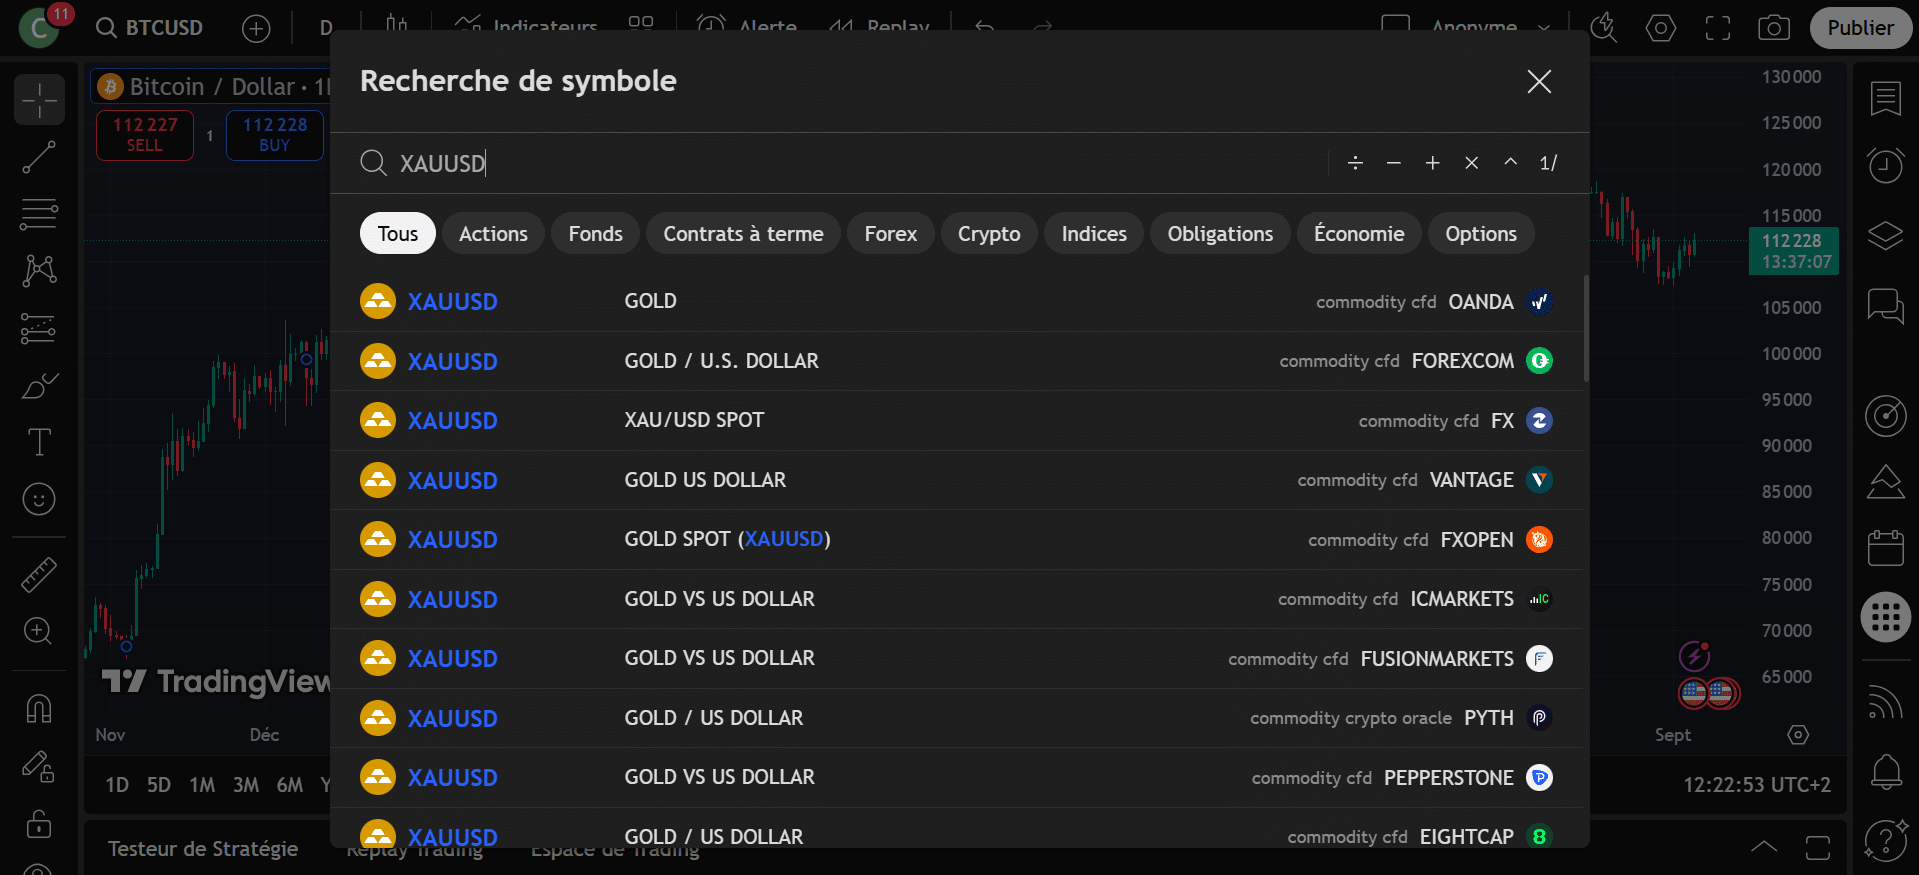
Task: Open the alerts clock icon in right sidebar
Action: (1885, 165)
